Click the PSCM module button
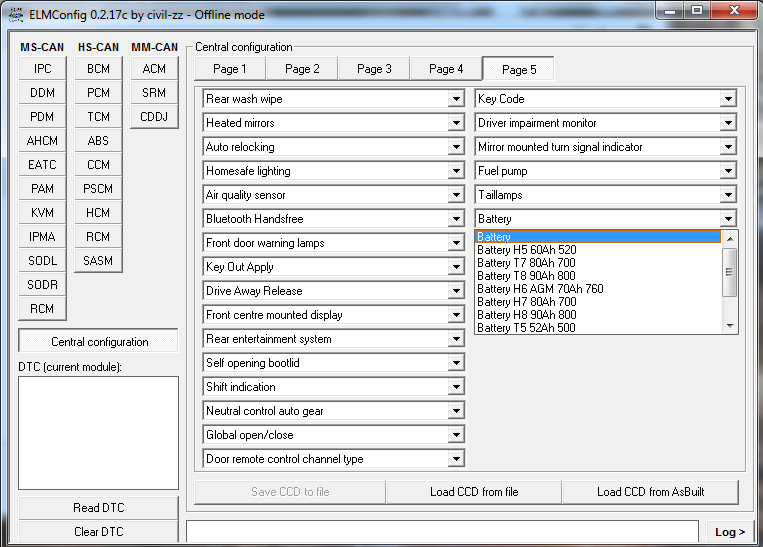The width and height of the screenshot is (763, 547). pyautogui.click(x=98, y=189)
